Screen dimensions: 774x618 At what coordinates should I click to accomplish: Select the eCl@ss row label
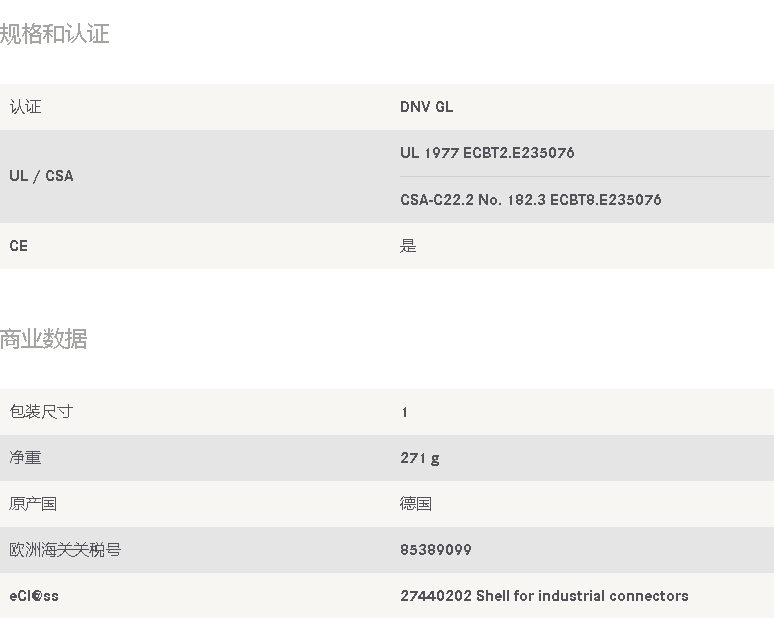pos(34,596)
